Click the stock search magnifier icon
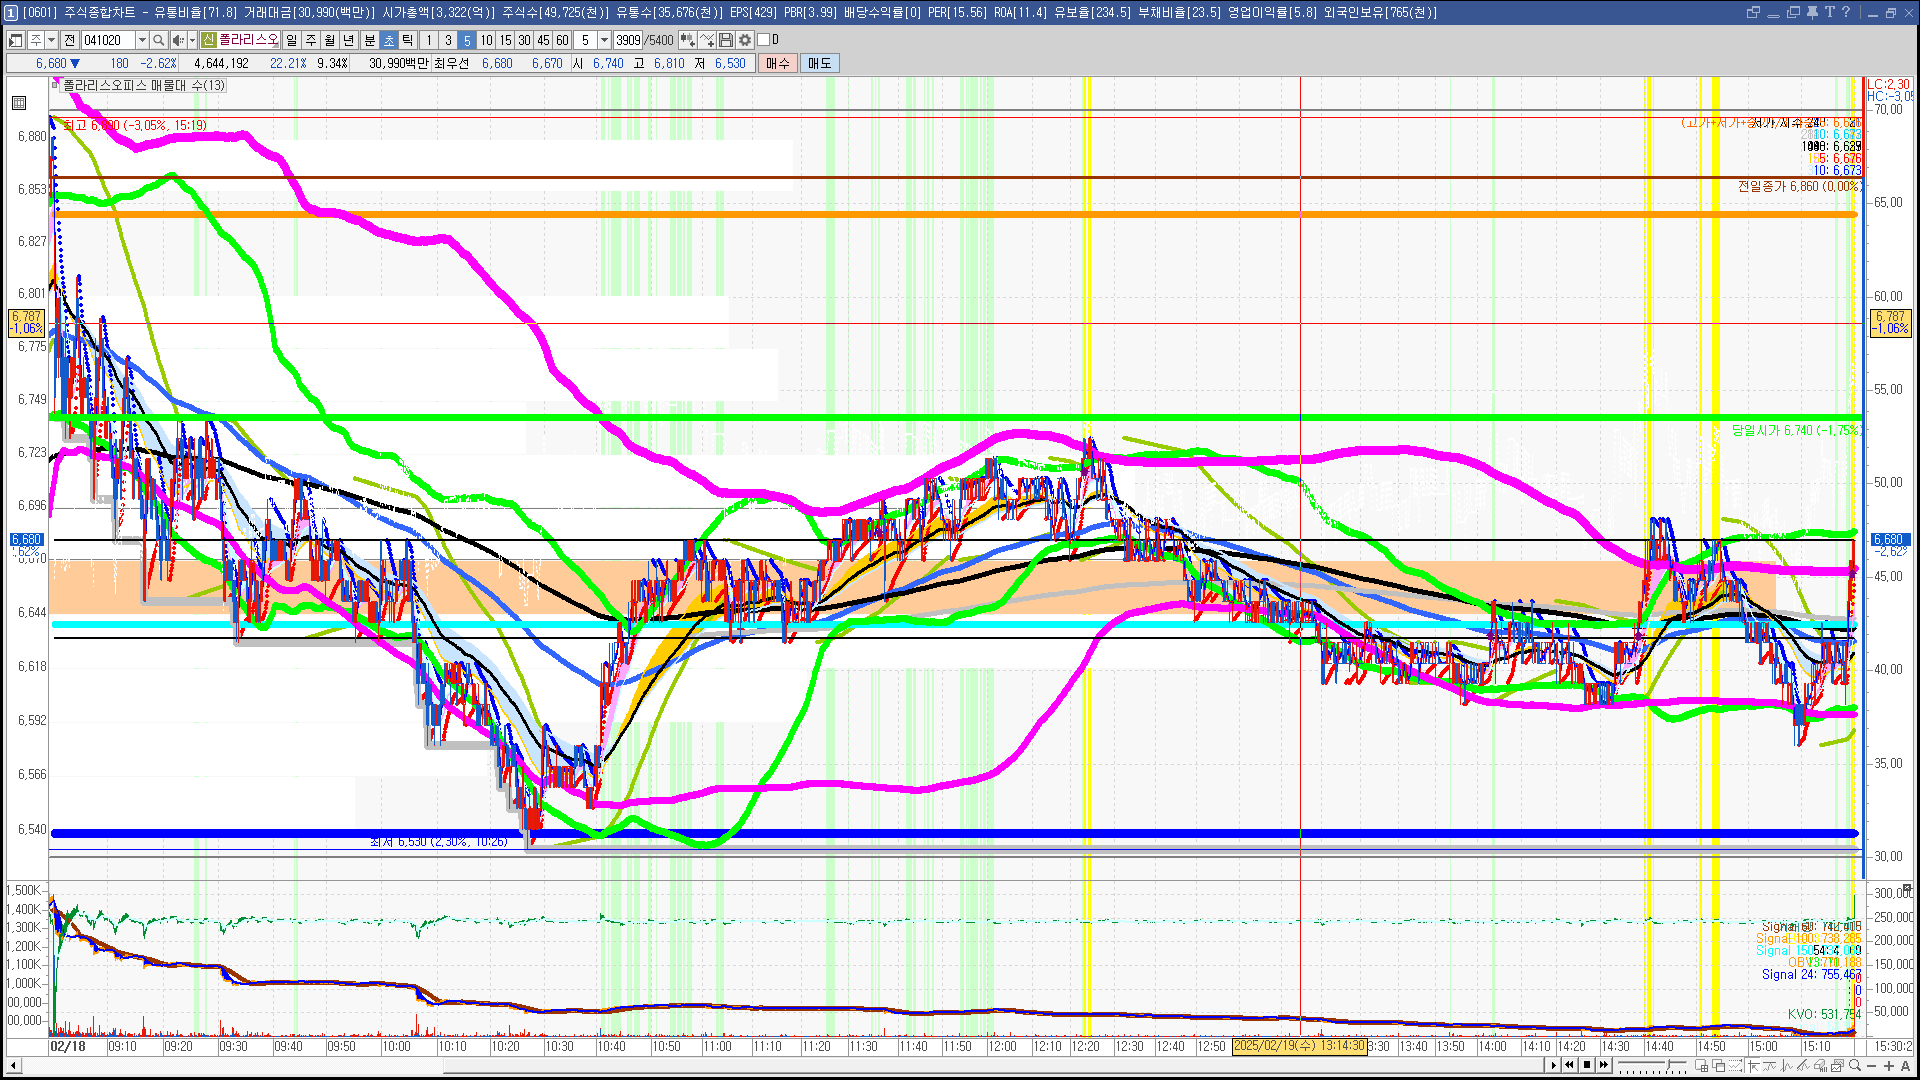 (158, 40)
